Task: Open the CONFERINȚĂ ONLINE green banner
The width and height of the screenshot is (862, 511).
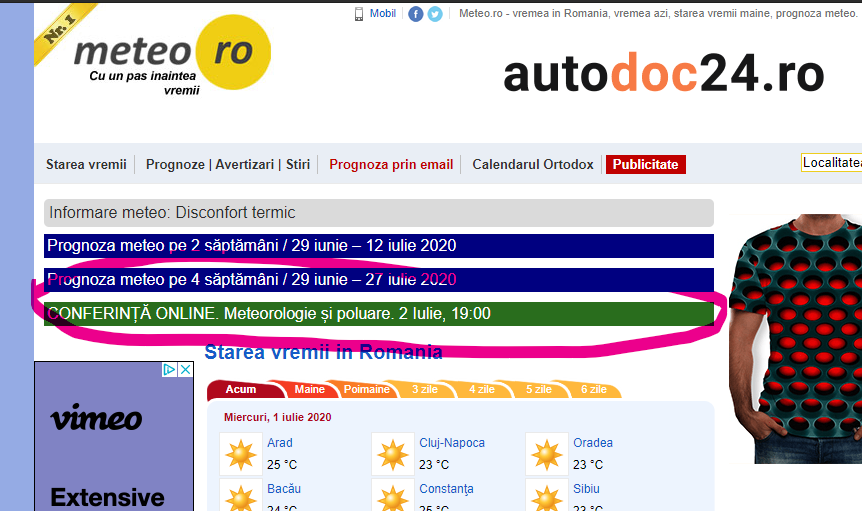Action: tap(379, 314)
